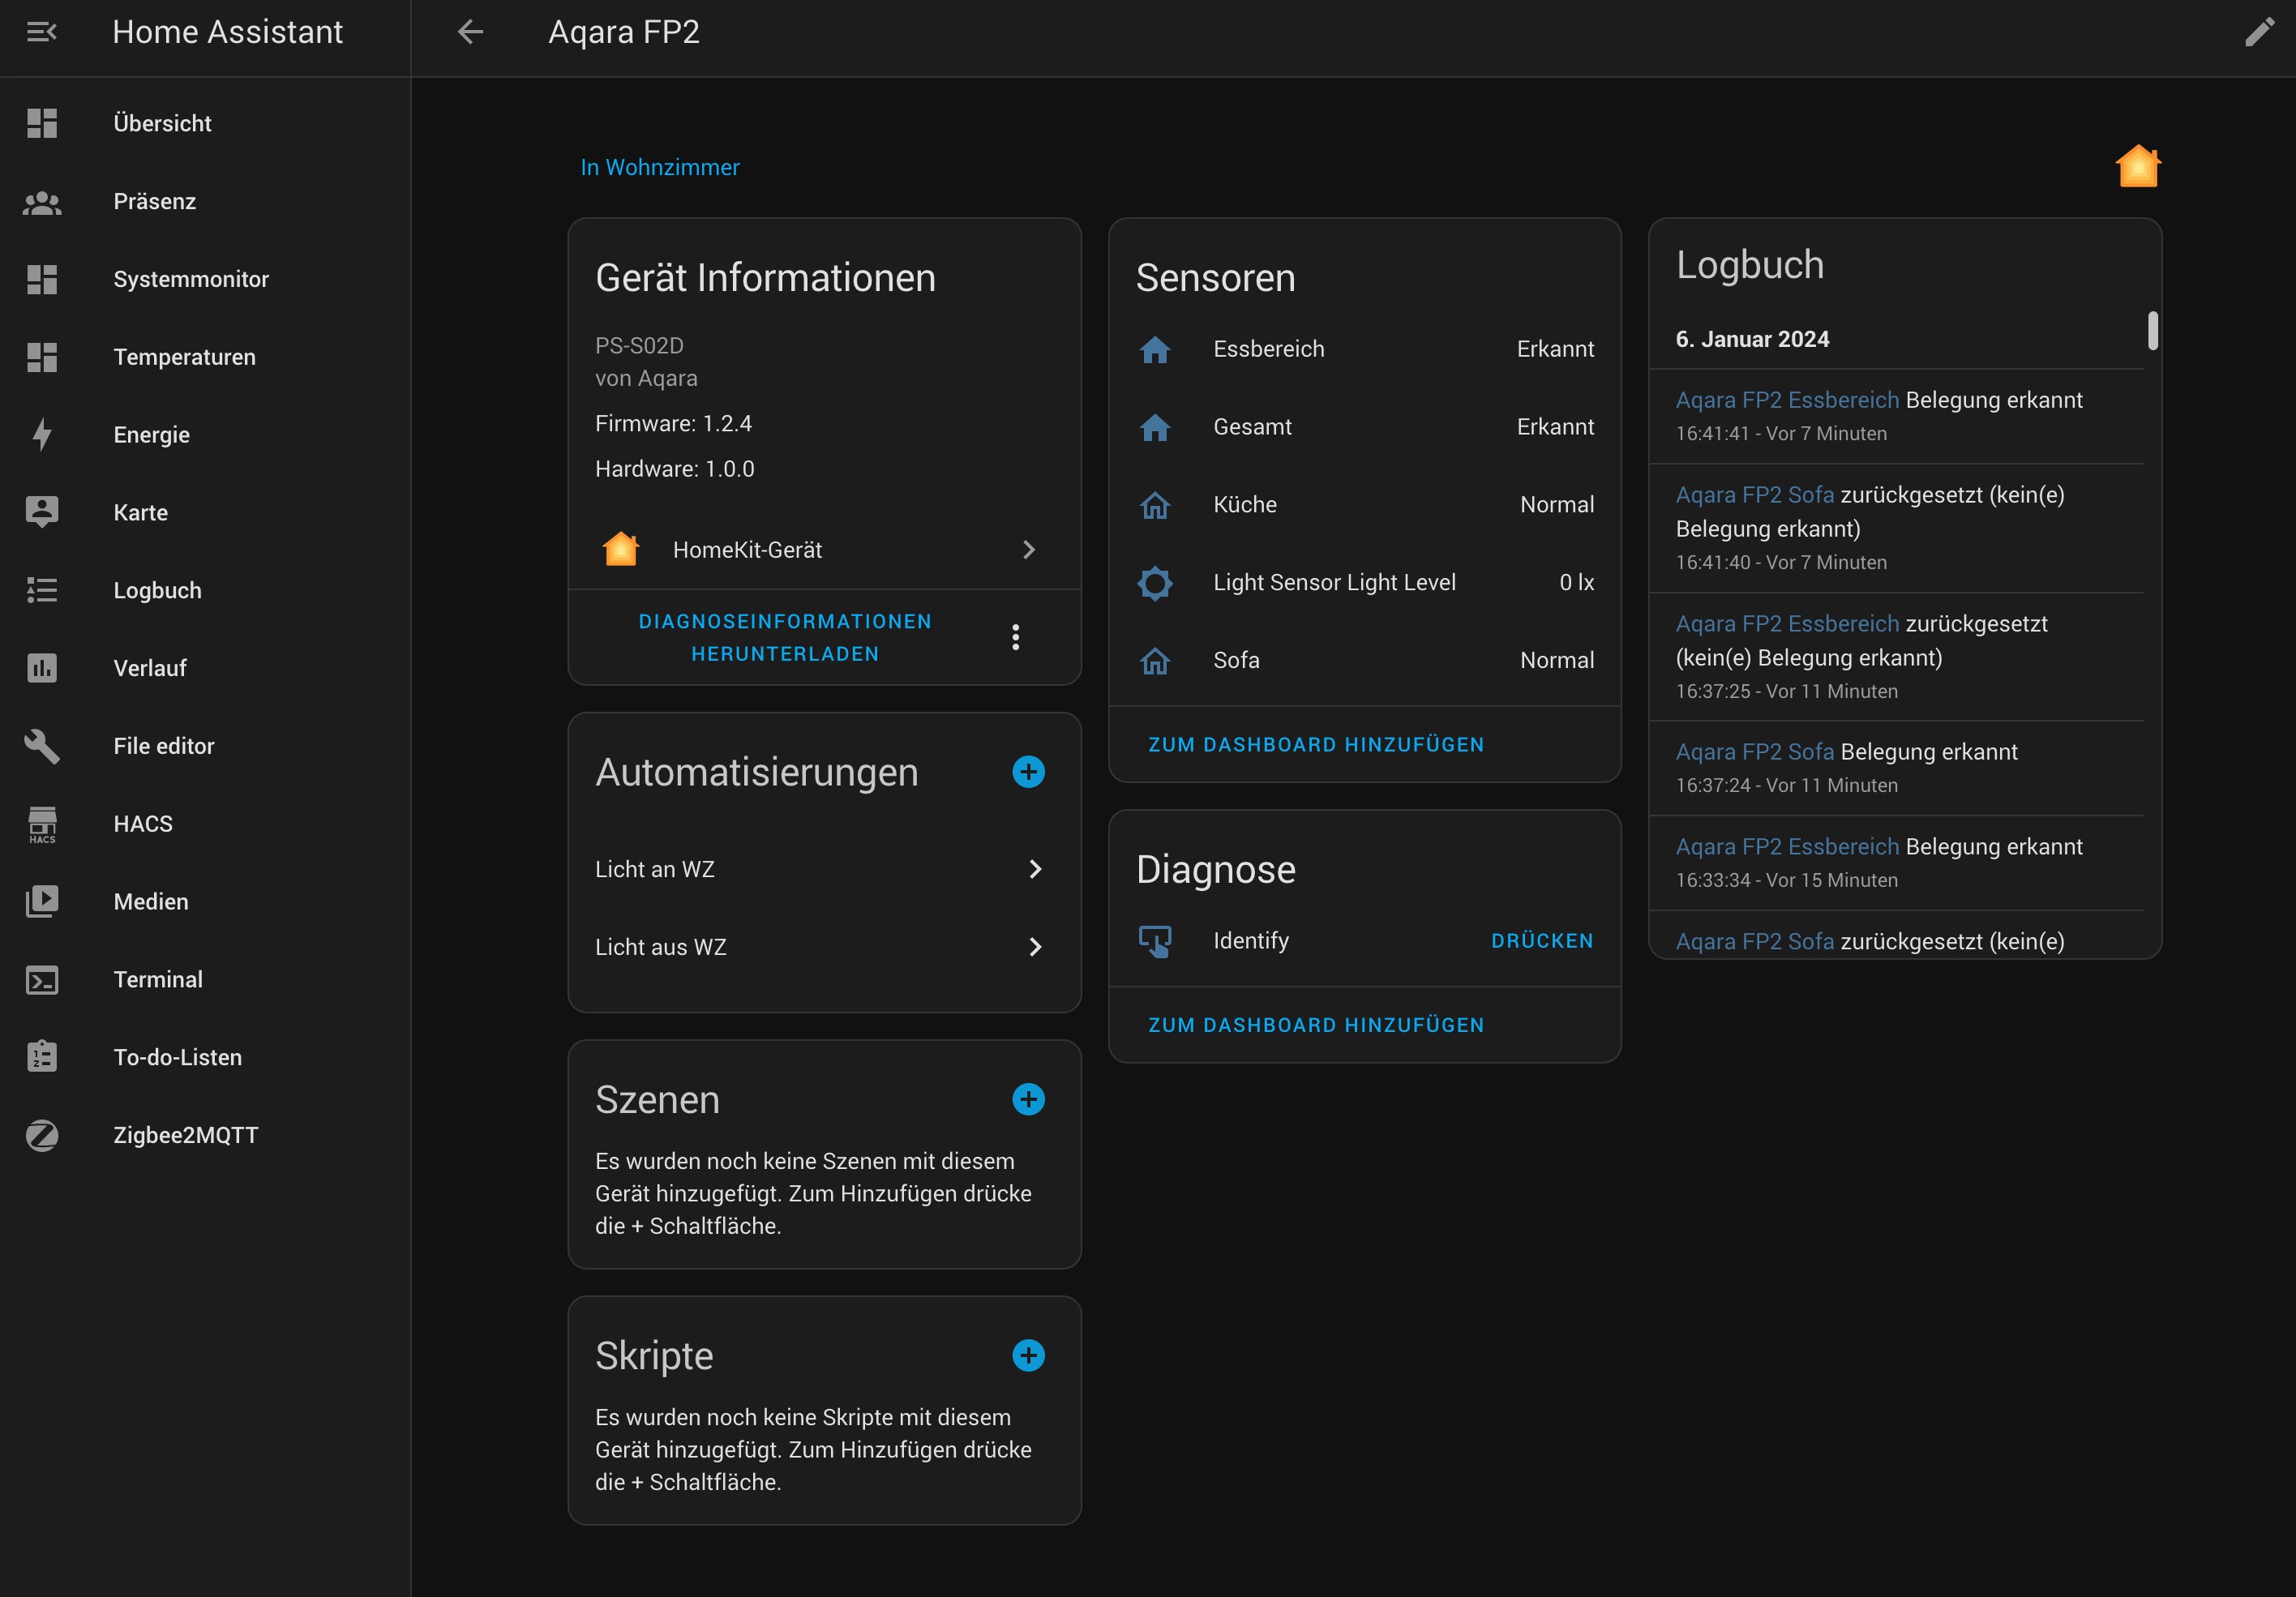Click the pencil edit icon at the top right
Image resolution: width=2296 pixels, height=1597 pixels.
click(2258, 32)
